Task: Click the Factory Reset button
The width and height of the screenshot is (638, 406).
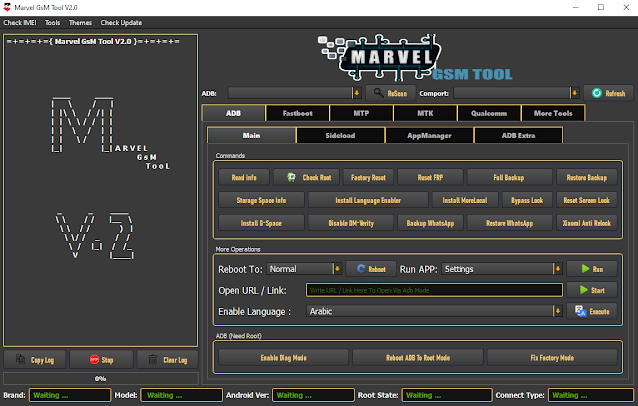Action: coord(368,177)
